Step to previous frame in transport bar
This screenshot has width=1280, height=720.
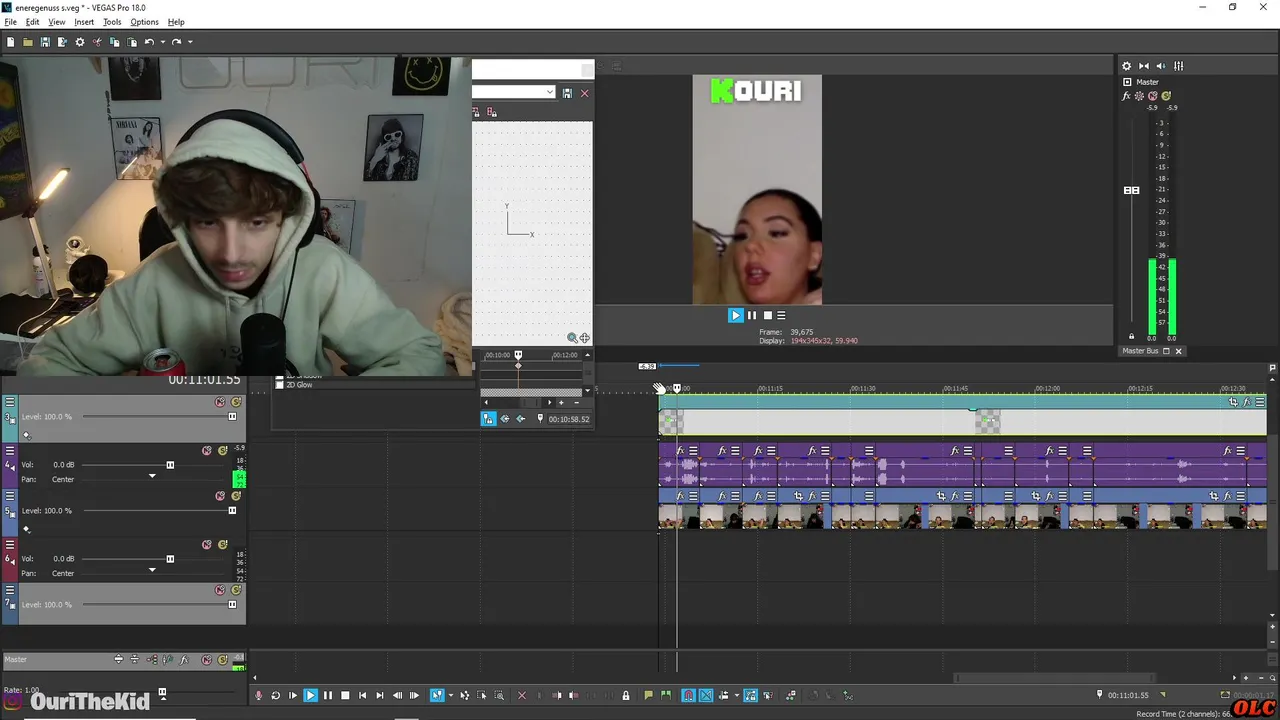tap(398, 695)
